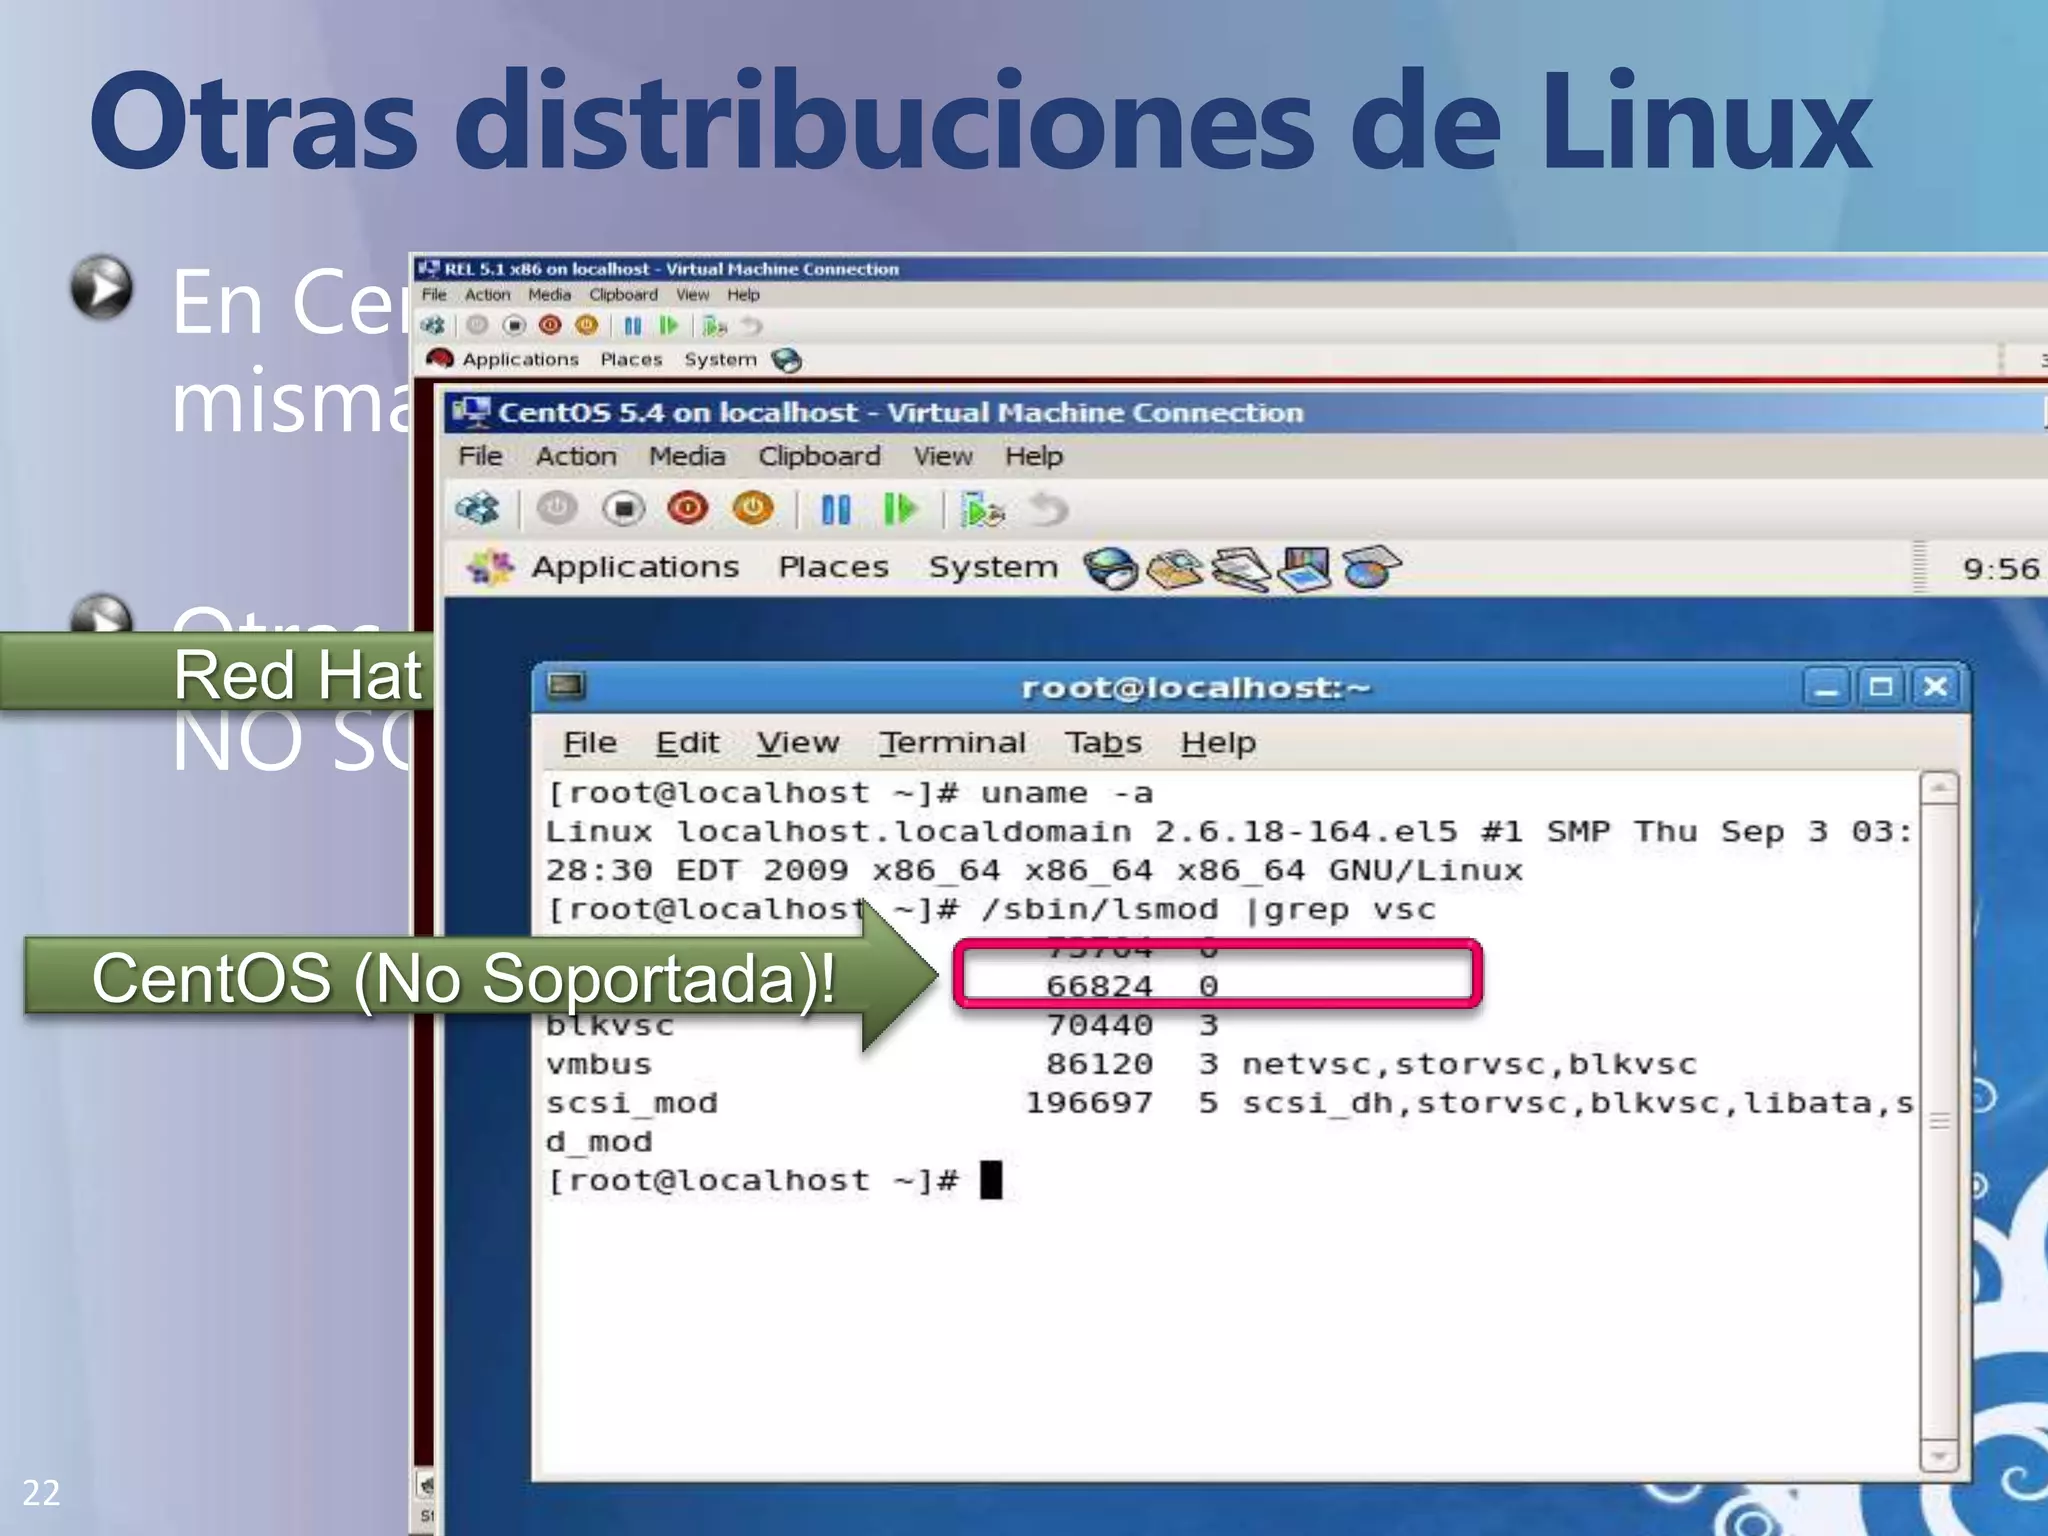This screenshot has height=1536, width=2048.
Task: Click the terminal window menu icon in title bar
Action: 566,686
